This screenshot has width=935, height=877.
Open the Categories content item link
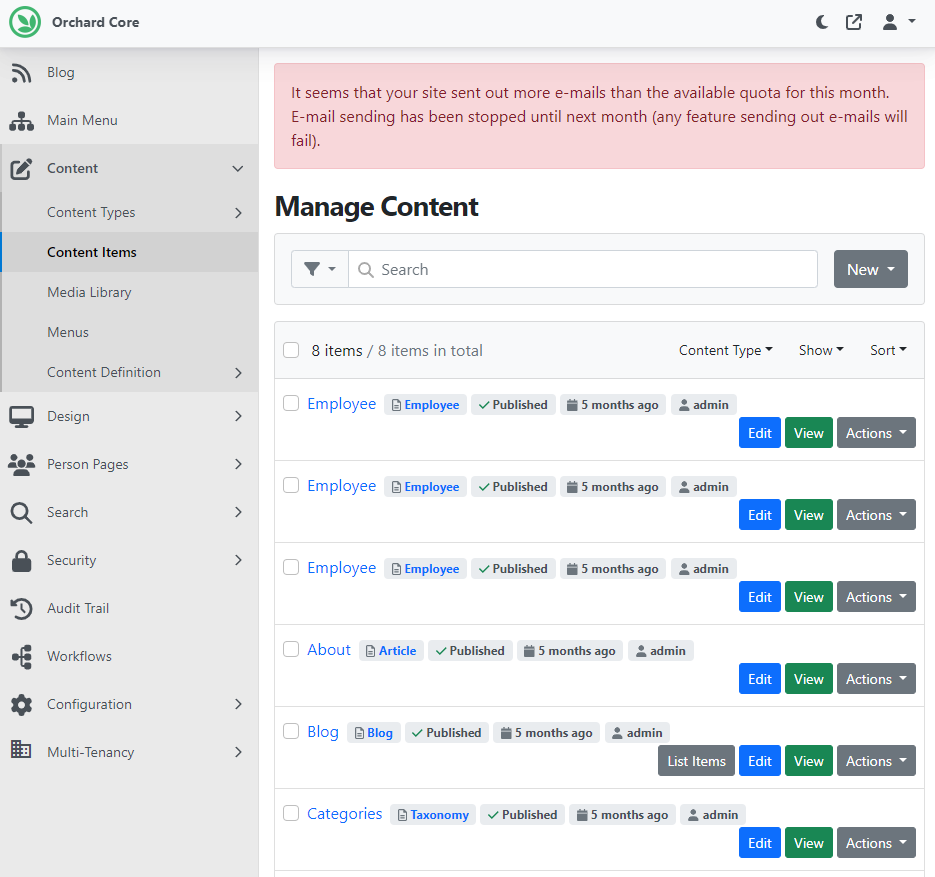(x=345, y=814)
